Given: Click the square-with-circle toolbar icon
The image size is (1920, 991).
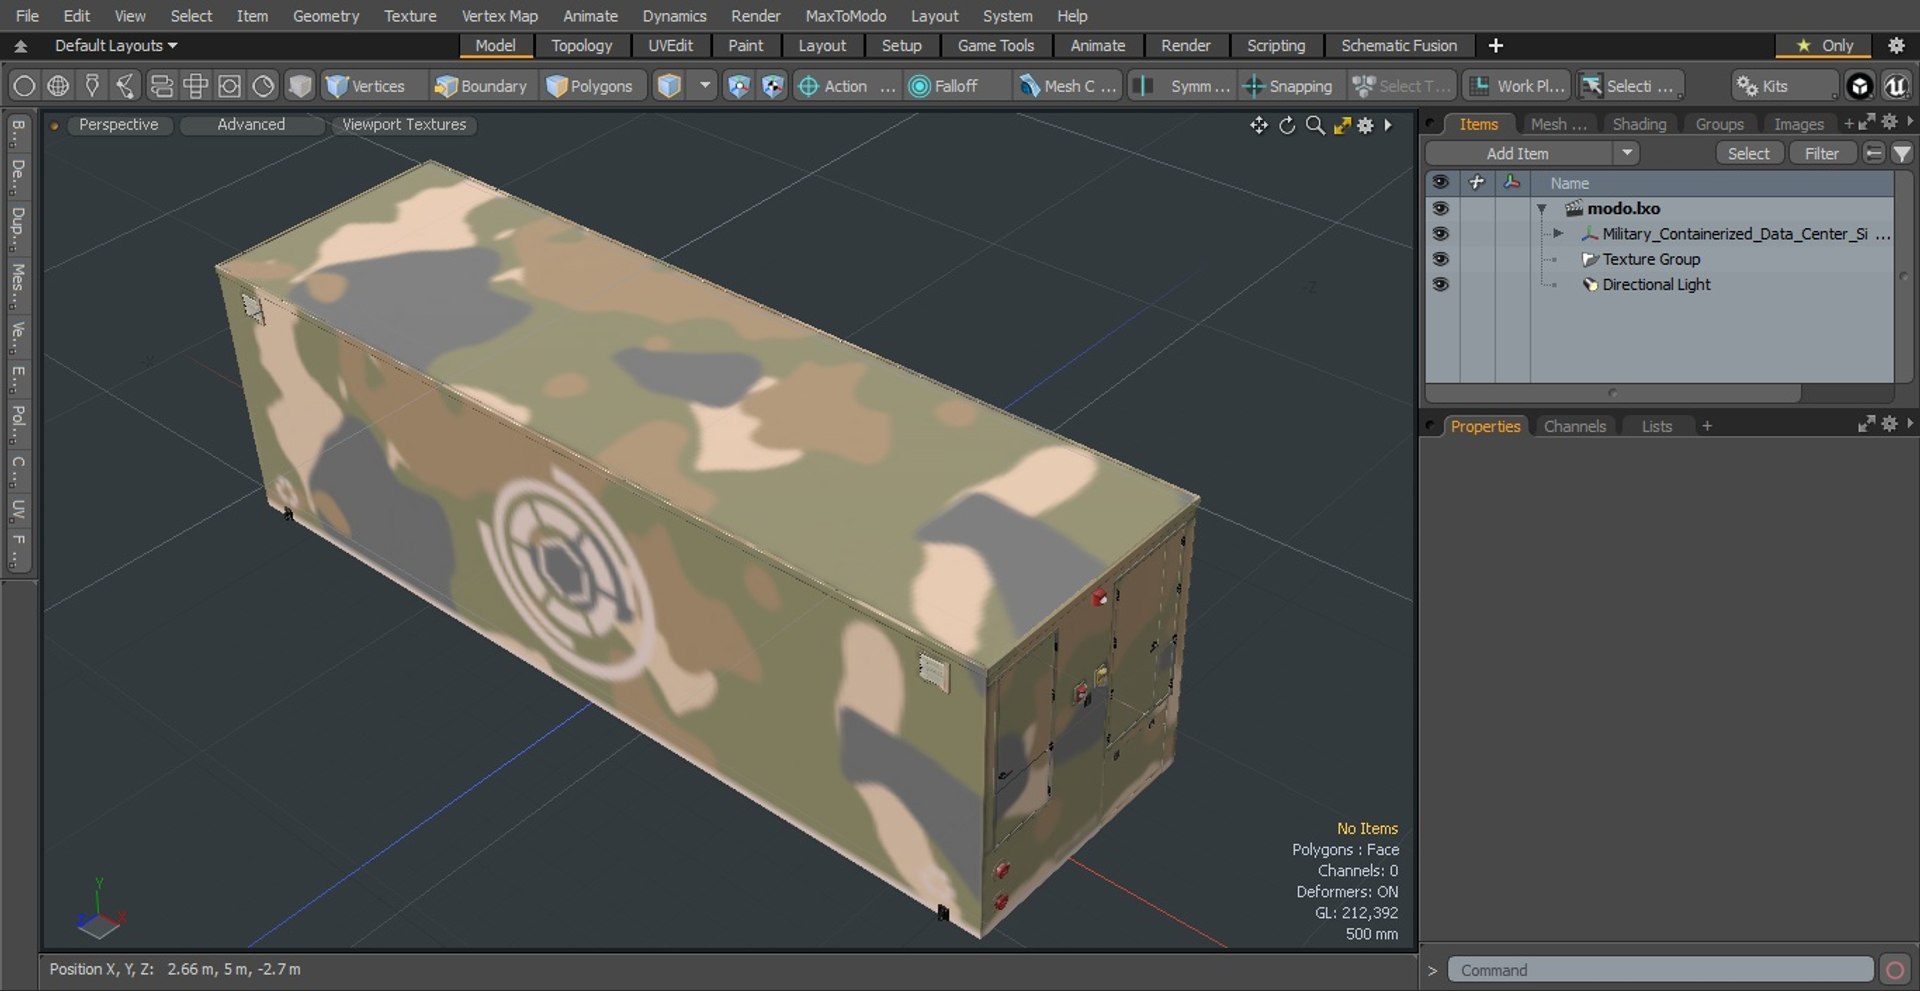Looking at the screenshot, I should 229,86.
